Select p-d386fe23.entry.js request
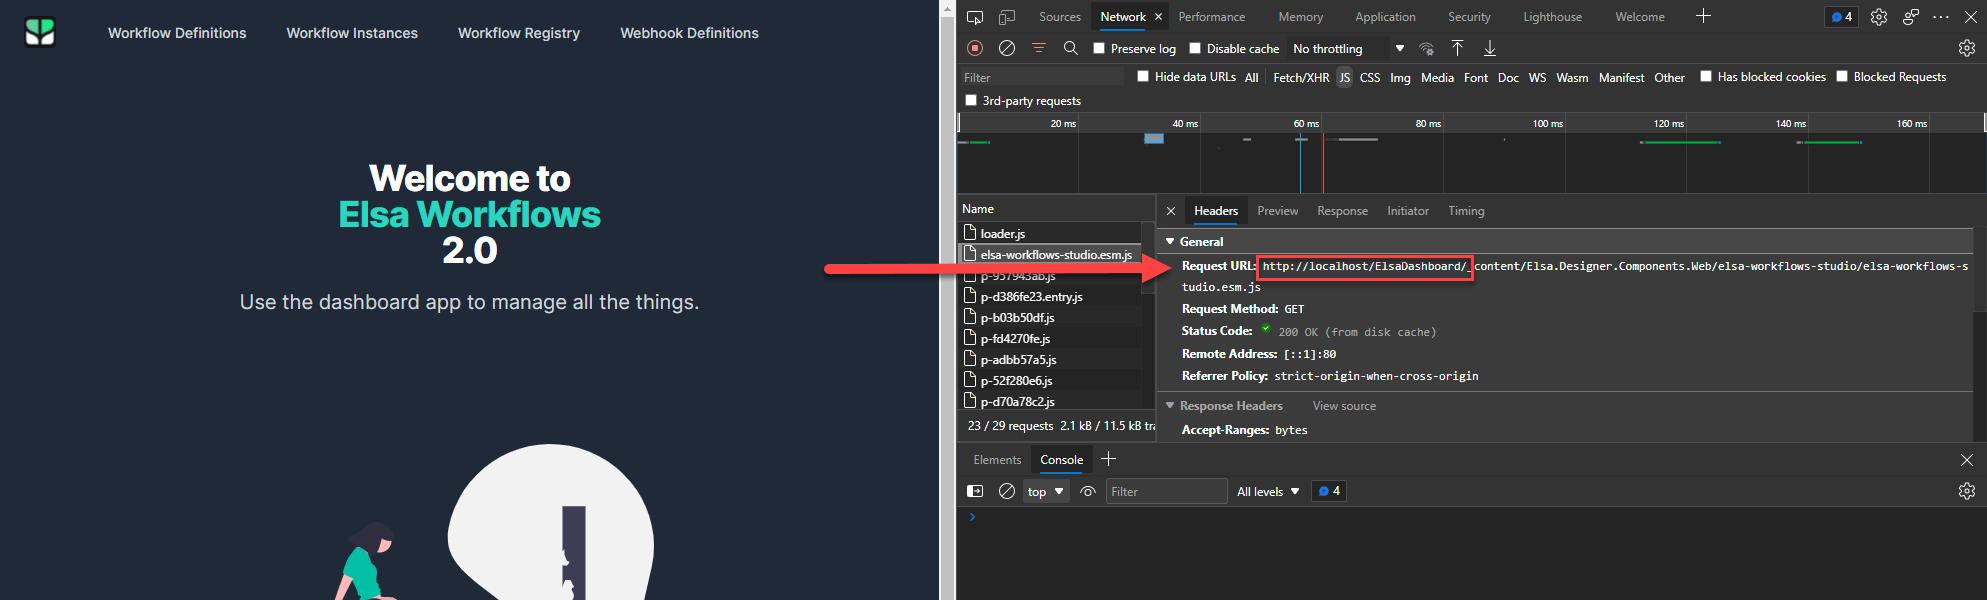Image resolution: width=1987 pixels, height=600 pixels. click(1050, 296)
